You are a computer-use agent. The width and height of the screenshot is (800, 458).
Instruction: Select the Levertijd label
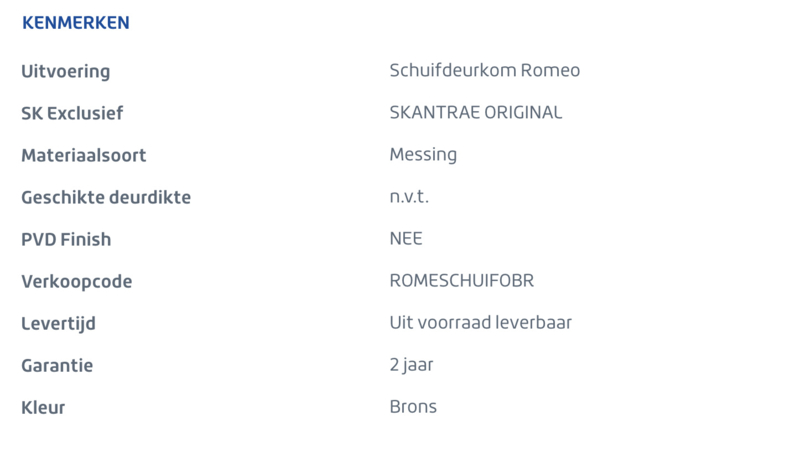tap(58, 324)
